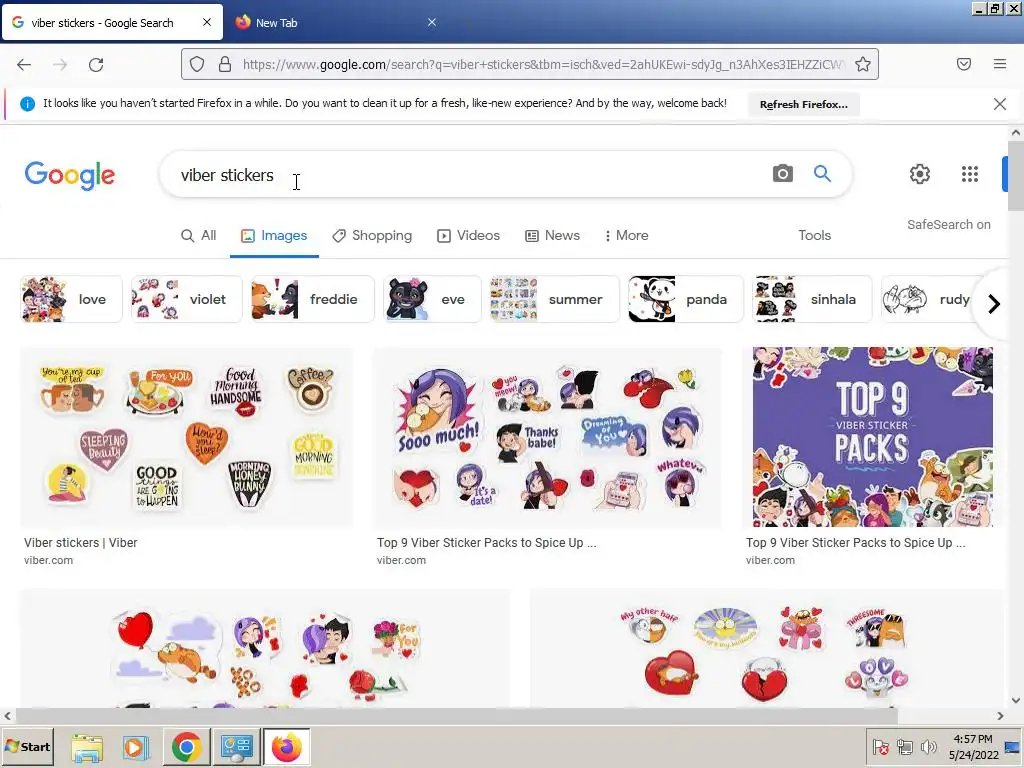Choose the panda suggestion chip

pos(686,299)
